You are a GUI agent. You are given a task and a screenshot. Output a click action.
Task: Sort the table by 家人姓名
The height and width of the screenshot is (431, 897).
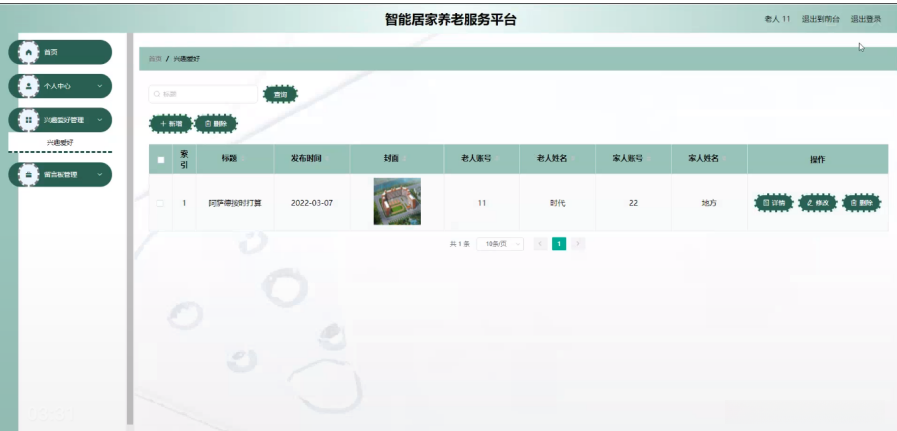[724, 159]
